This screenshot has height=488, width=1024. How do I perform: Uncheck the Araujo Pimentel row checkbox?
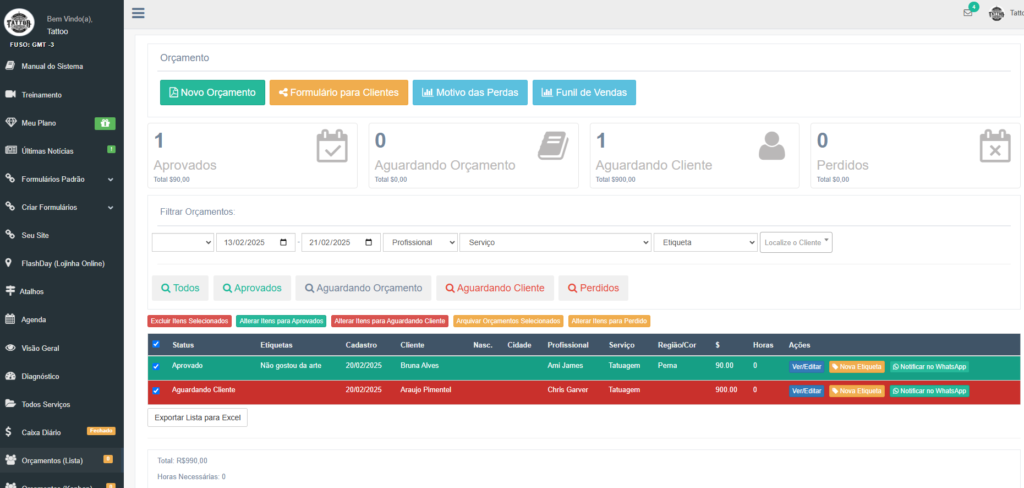pos(155,391)
